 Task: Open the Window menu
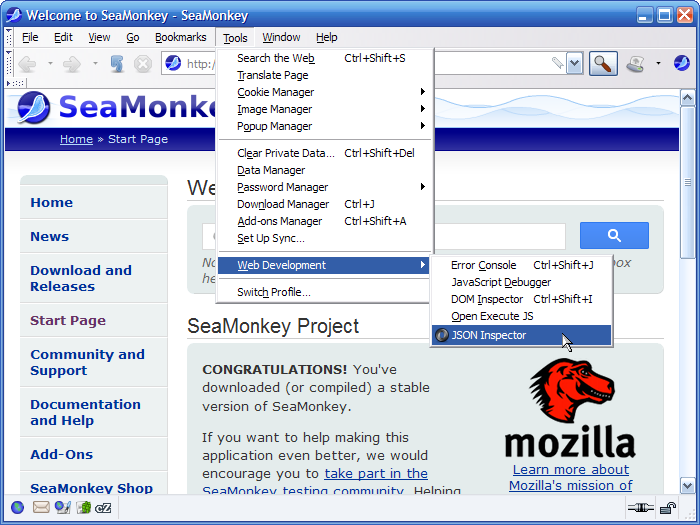(x=281, y=38)
